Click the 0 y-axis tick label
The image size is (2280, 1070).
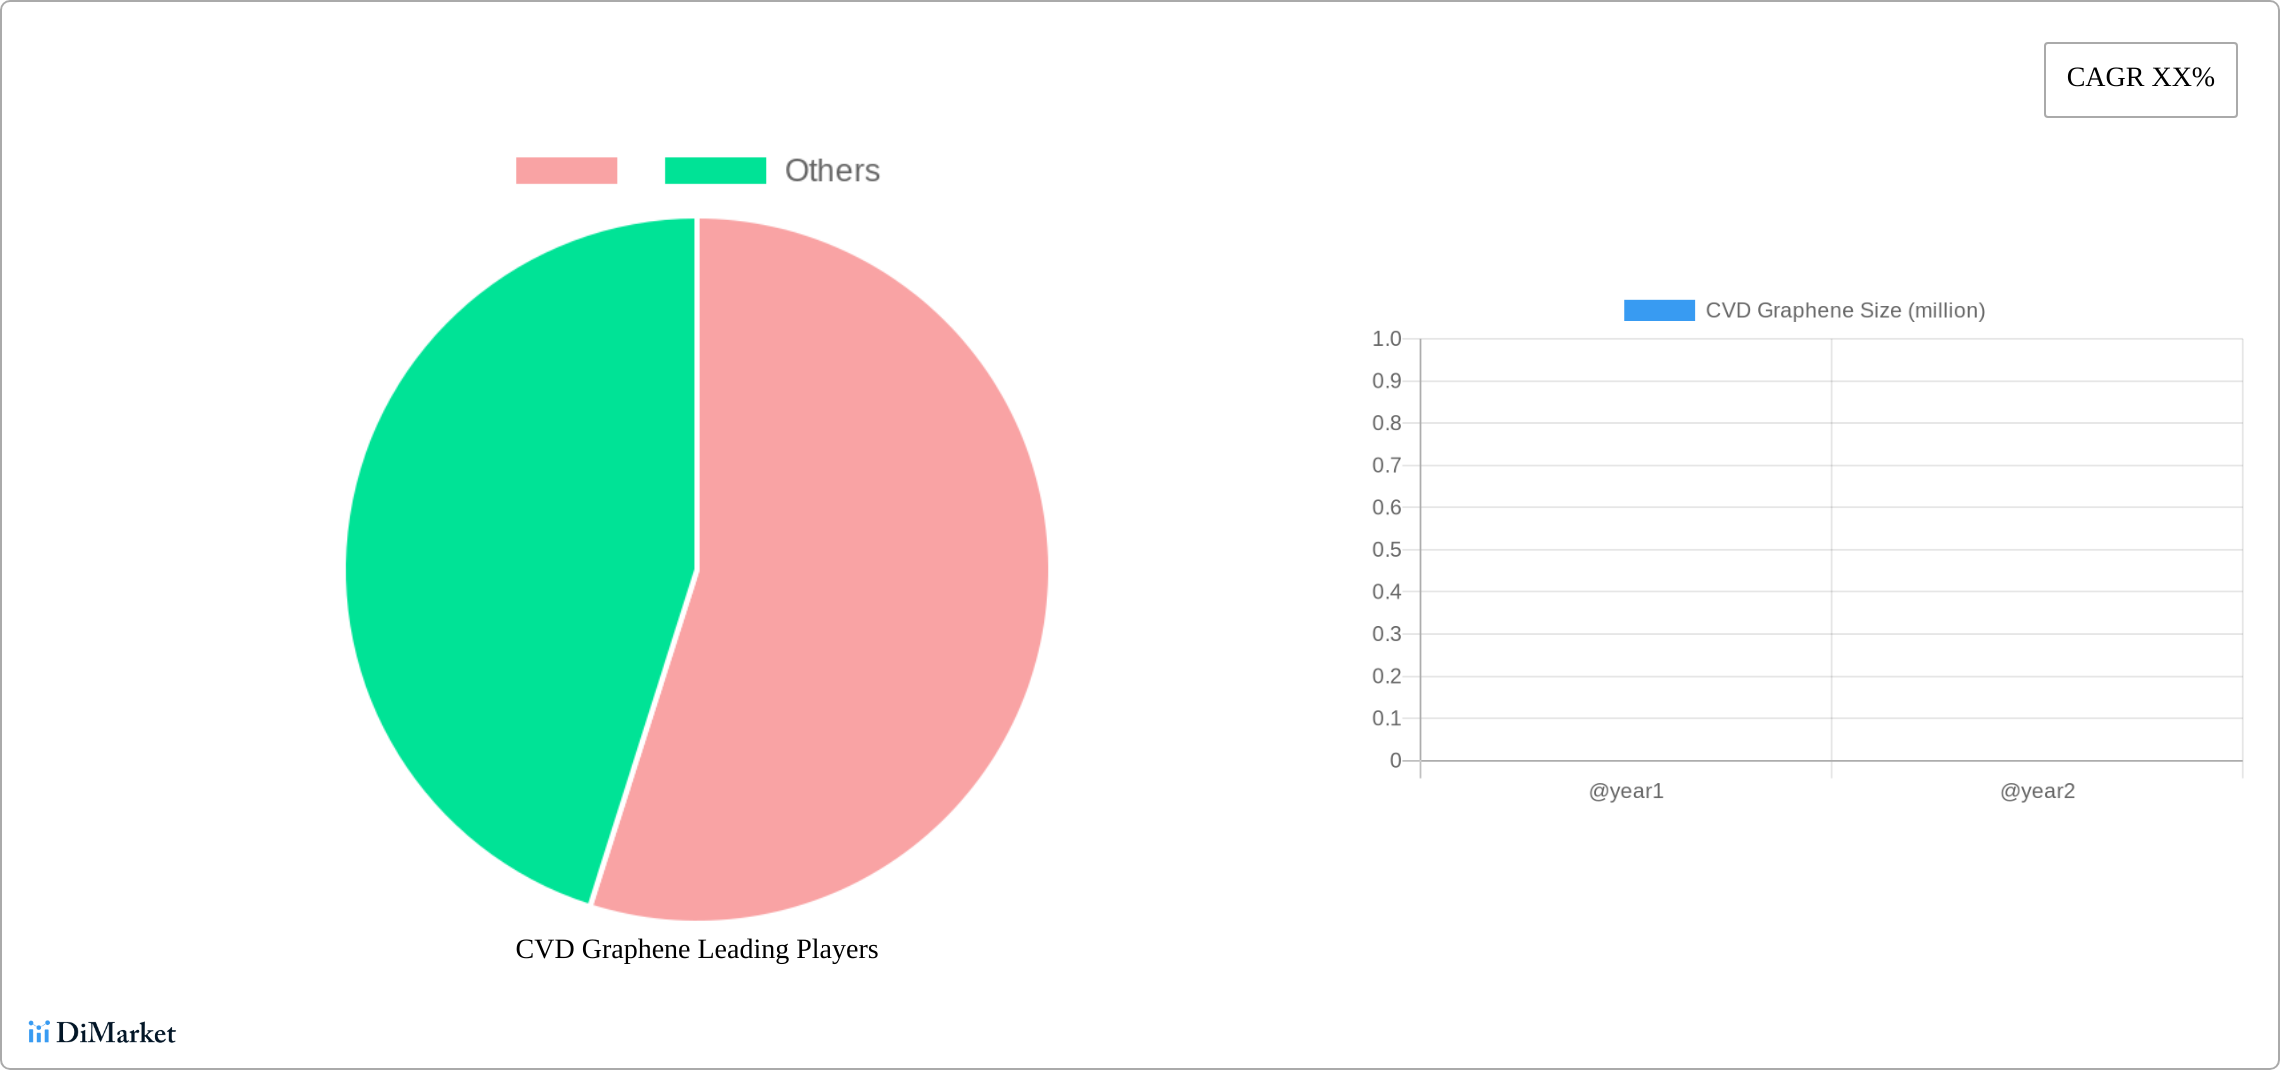pyautogui.click(x=1395, y=761)
